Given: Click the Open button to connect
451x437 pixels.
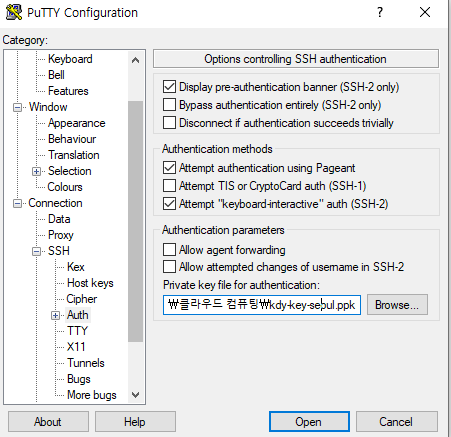Looking at the screenshot, I should click(x=309, y=422).
